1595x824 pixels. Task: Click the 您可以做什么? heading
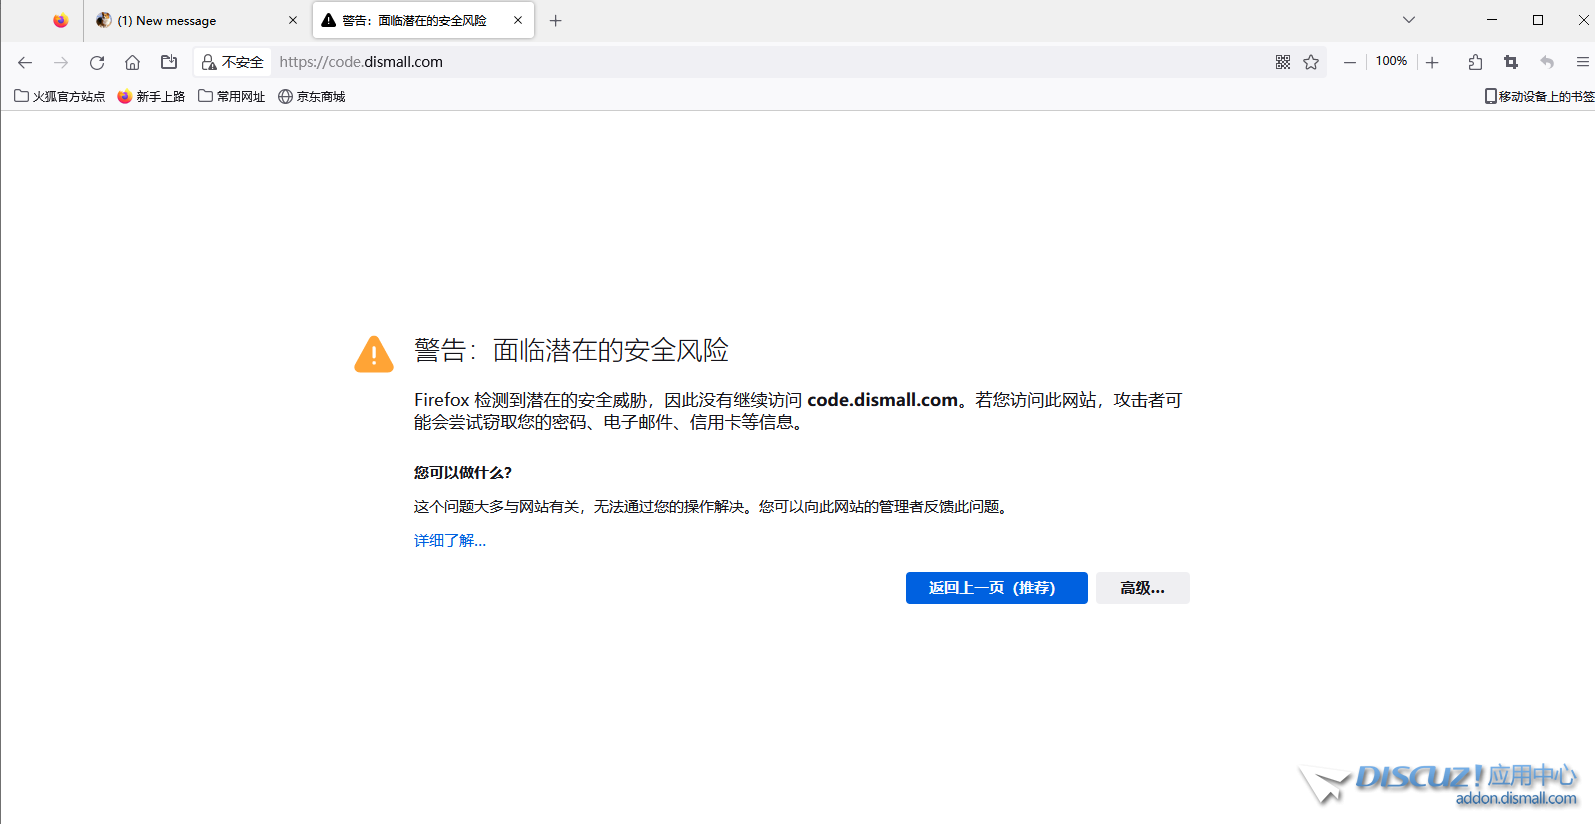click(x=463, y=472)
